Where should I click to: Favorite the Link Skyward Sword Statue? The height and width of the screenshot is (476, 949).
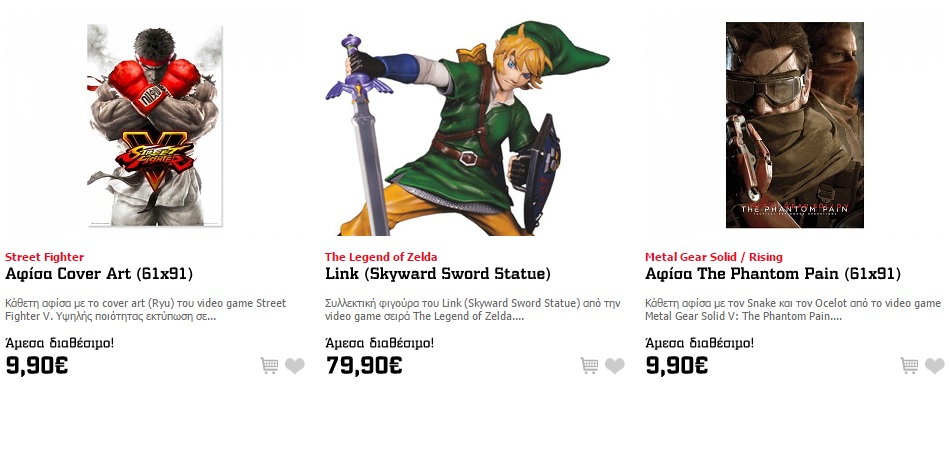click(x=615, y=366)
